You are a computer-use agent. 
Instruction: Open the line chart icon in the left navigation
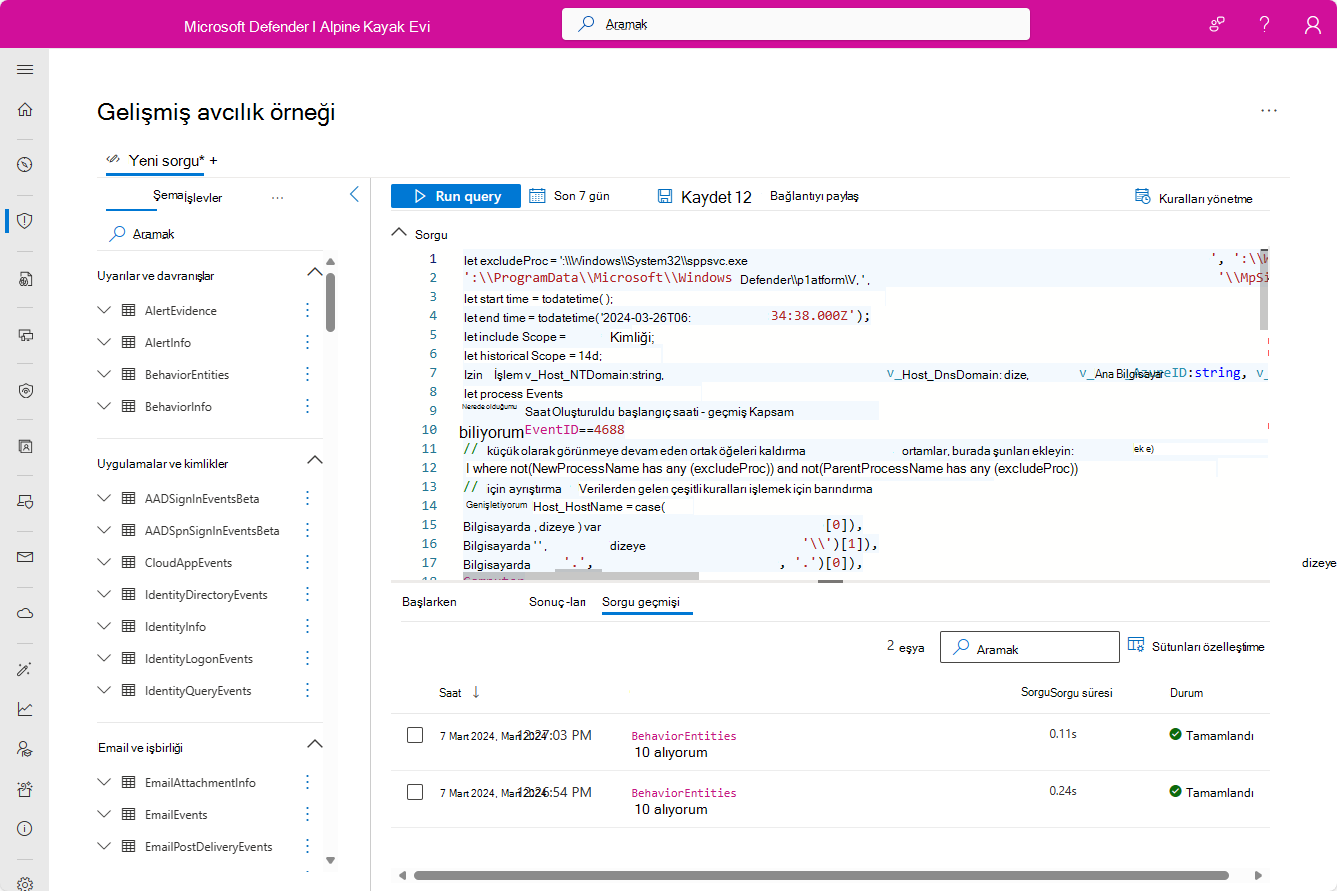pyautogui.click(x=25, y=709)
